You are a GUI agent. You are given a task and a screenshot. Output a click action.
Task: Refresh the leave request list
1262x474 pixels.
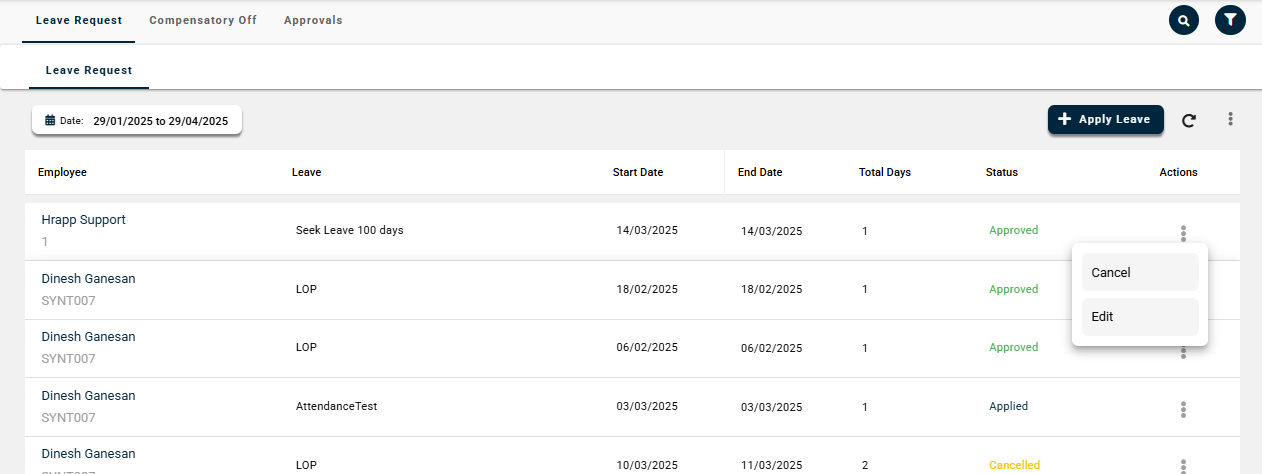tap(1189, 120)
